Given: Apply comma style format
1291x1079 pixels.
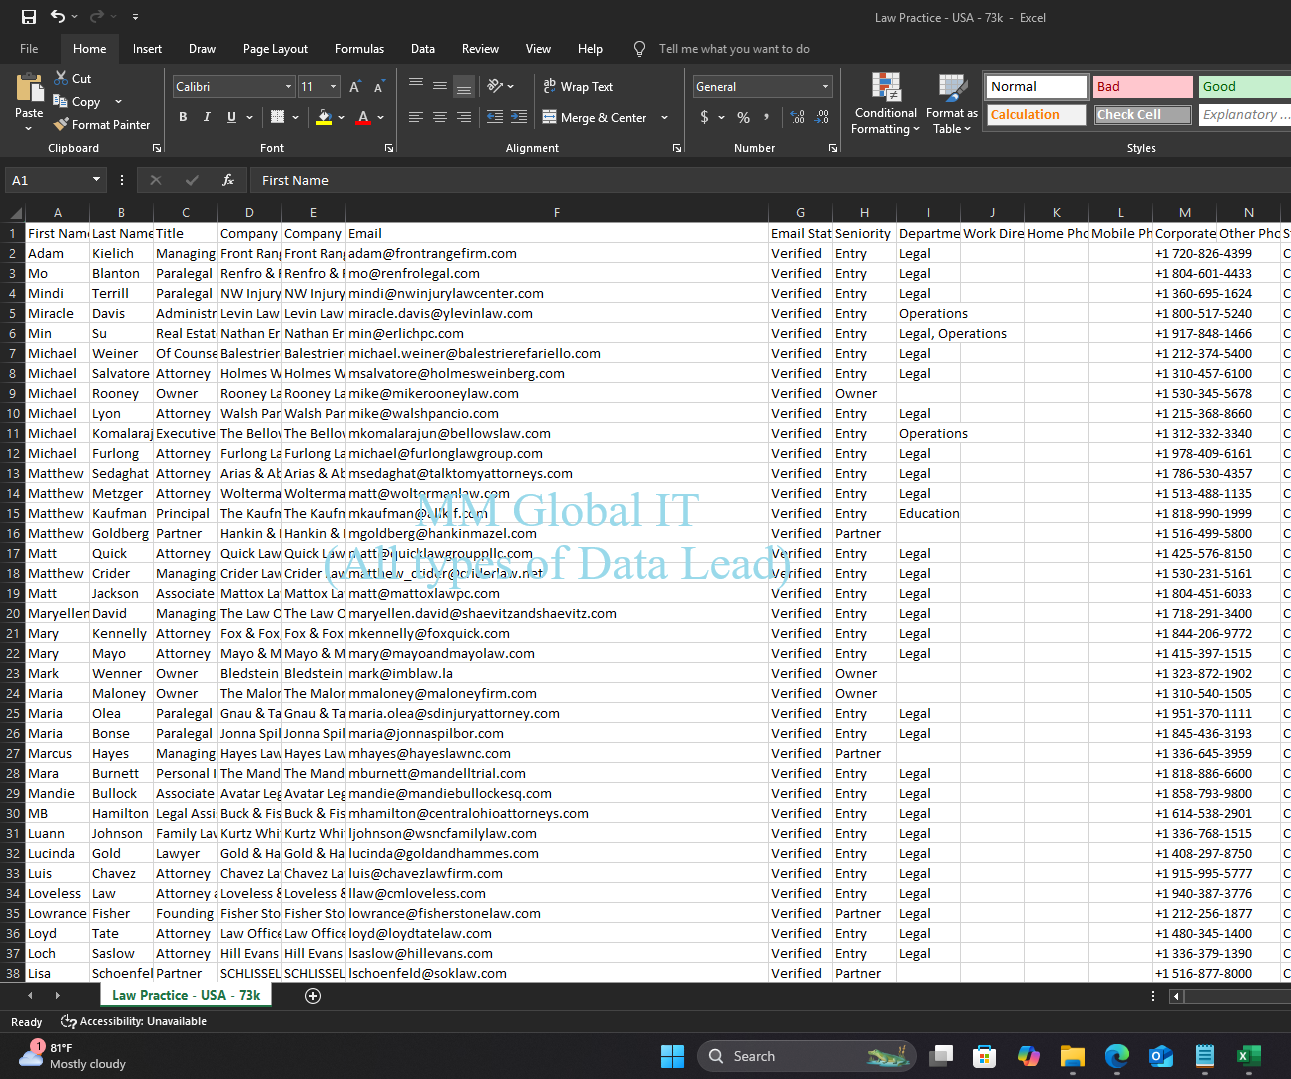Looking at the screenshot, I should click(767, 117).
